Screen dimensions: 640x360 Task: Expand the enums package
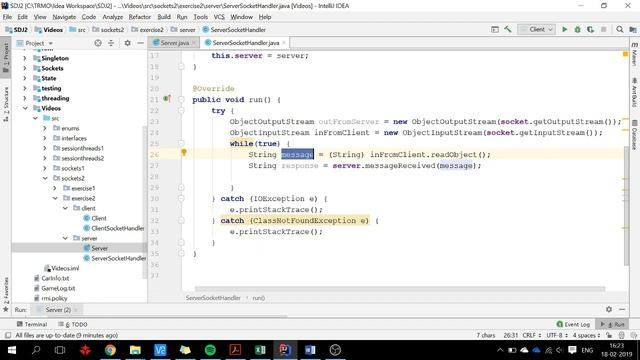[45, 128]
